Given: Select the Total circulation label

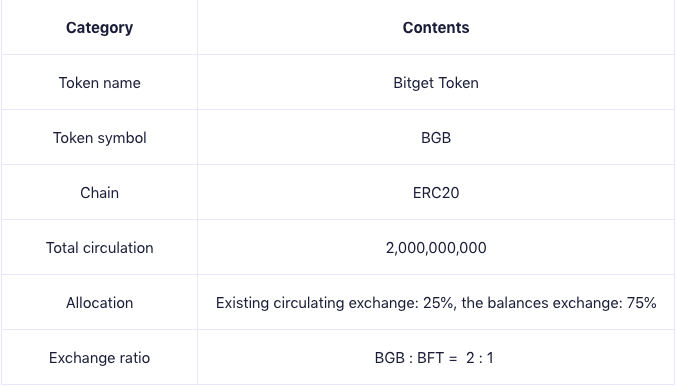Looking at the screenshot, I should pos(100,248).
